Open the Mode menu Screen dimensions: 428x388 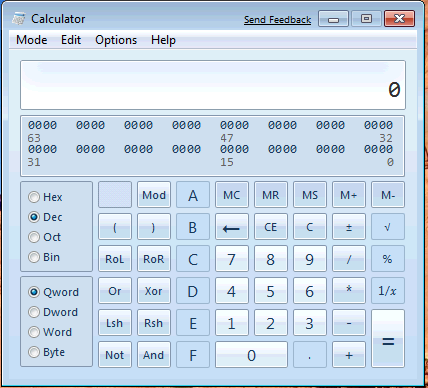point(32,40)
